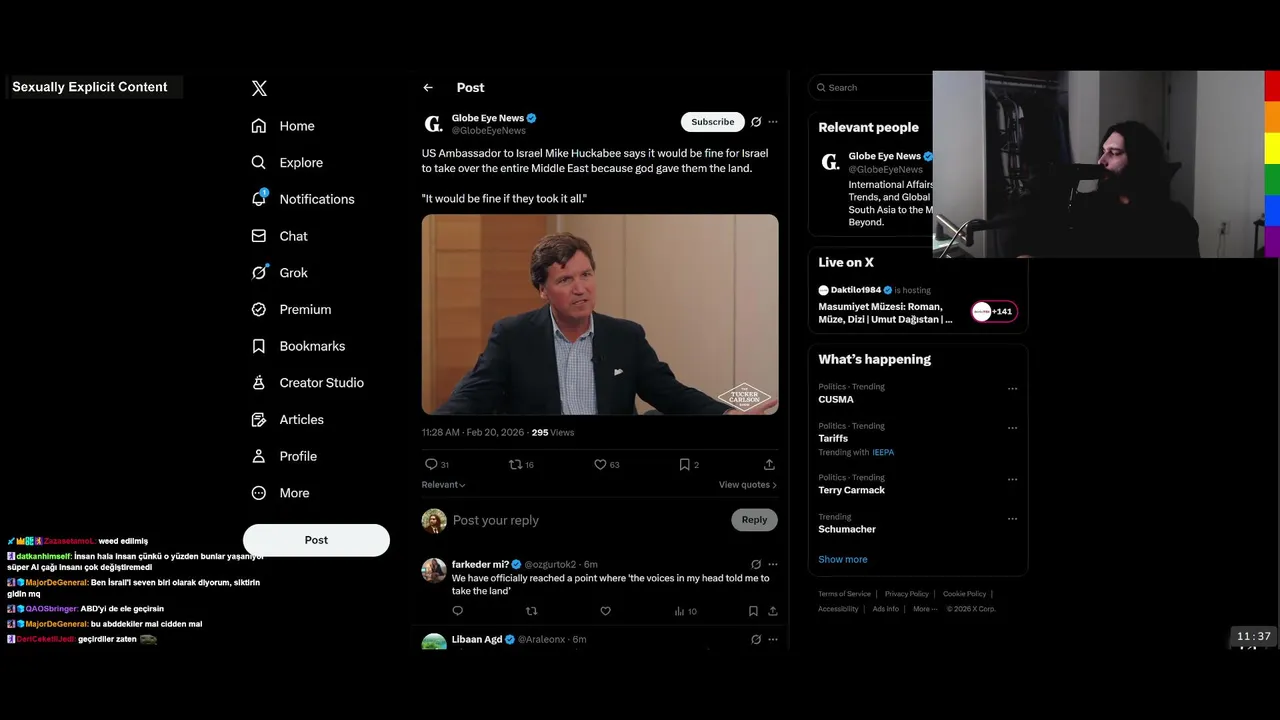The width and height of the screenshot is (1280, 720).
Task: Click the Reply button
Action: click(755, 520)
